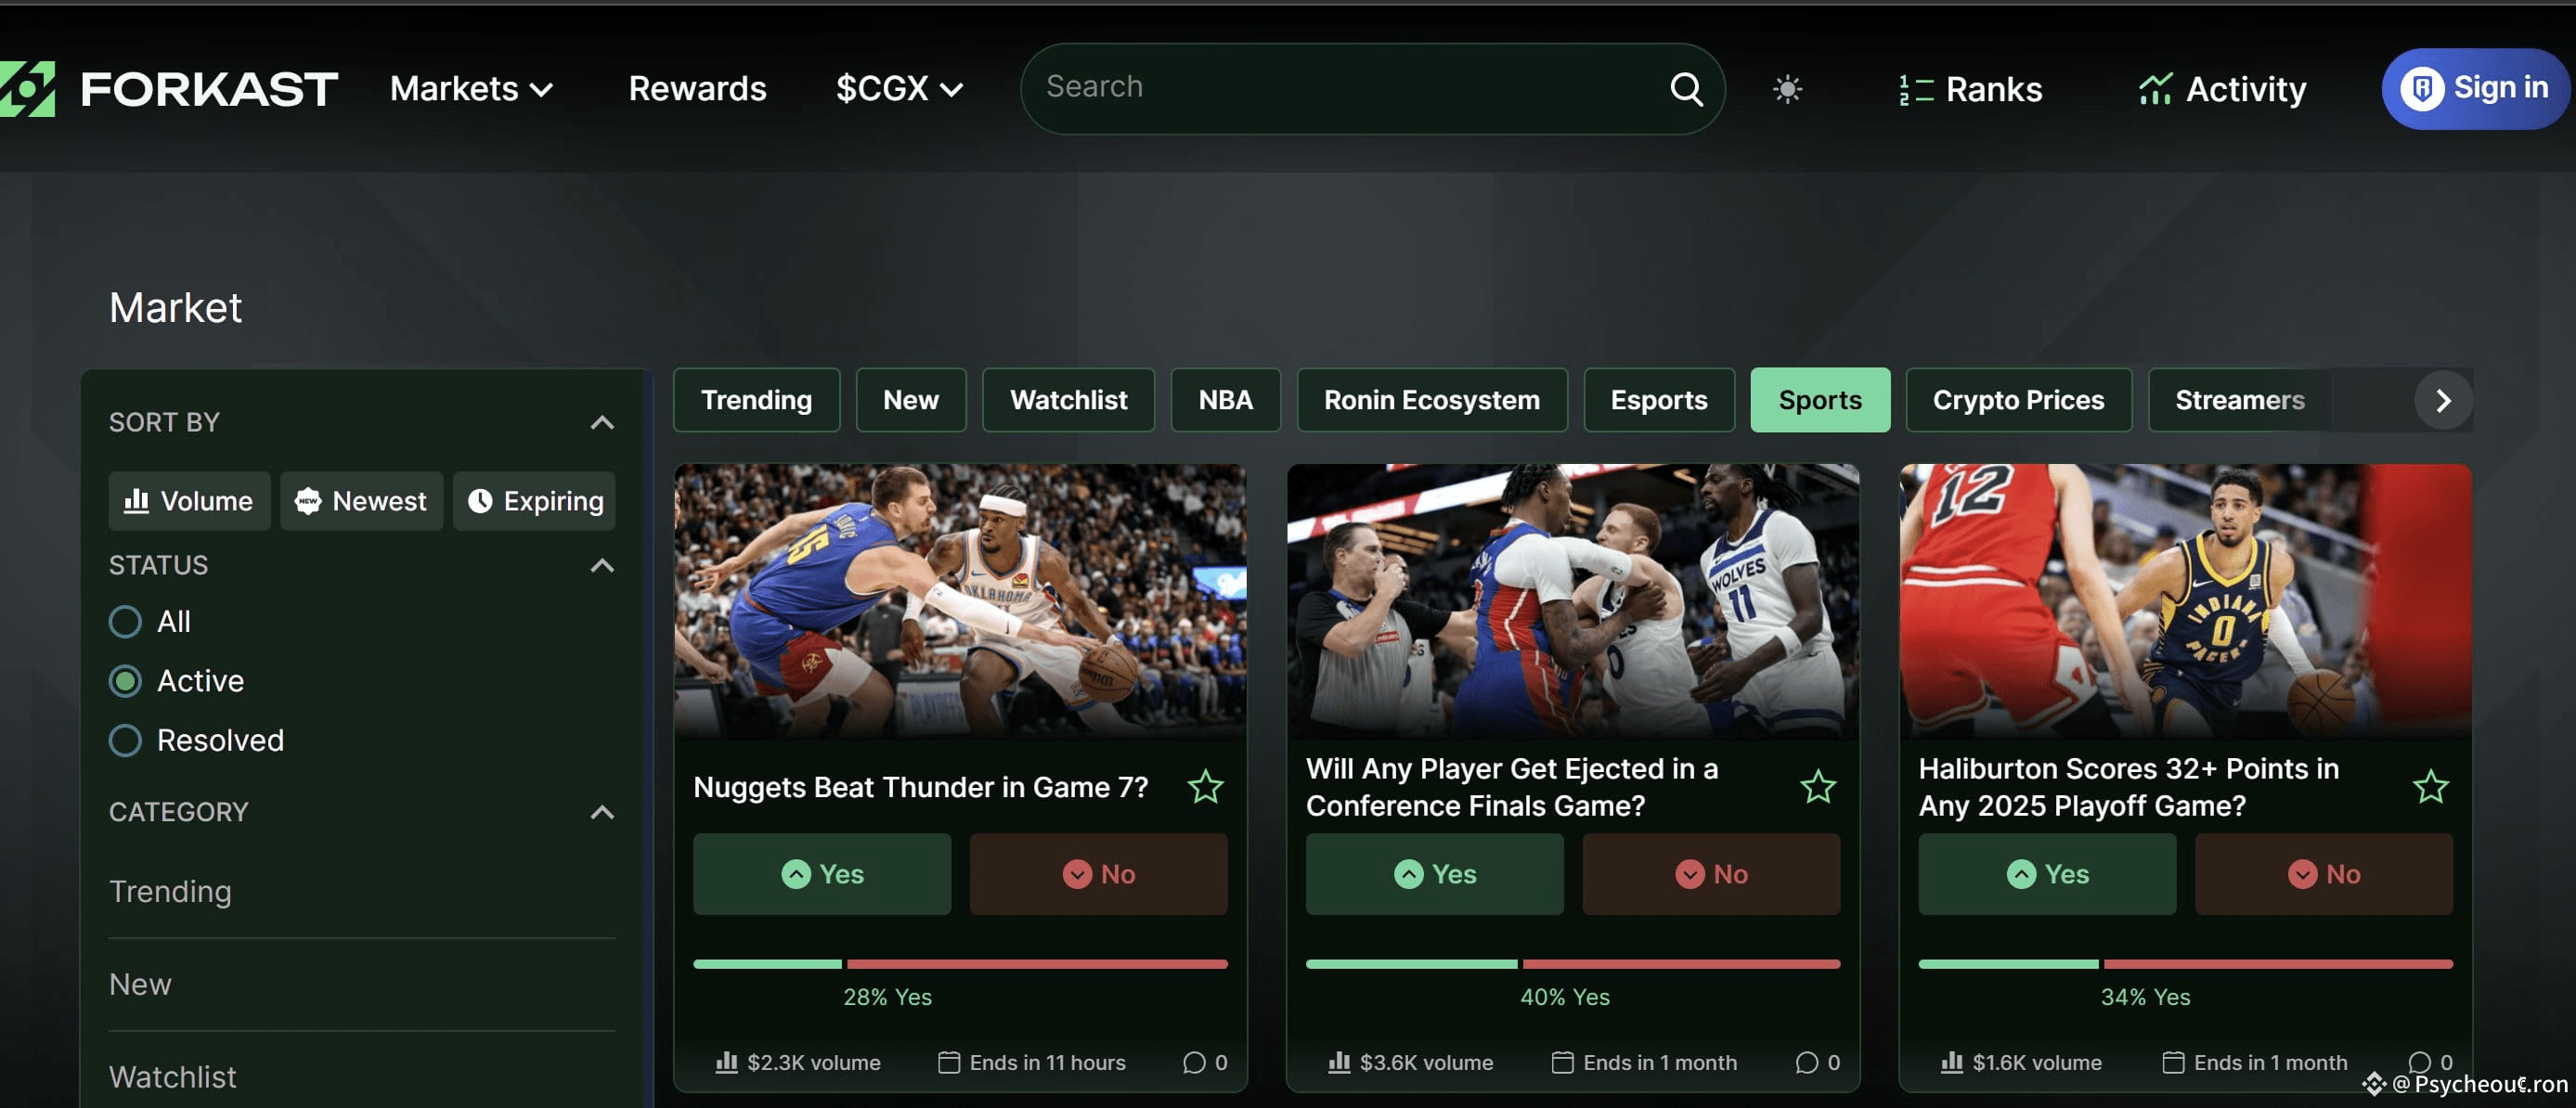Image resolution: width=2576 pixels, height=1108 pixels.
Task: Bet No on Nuggets Beat Thunder
Action: (1098, 874)
